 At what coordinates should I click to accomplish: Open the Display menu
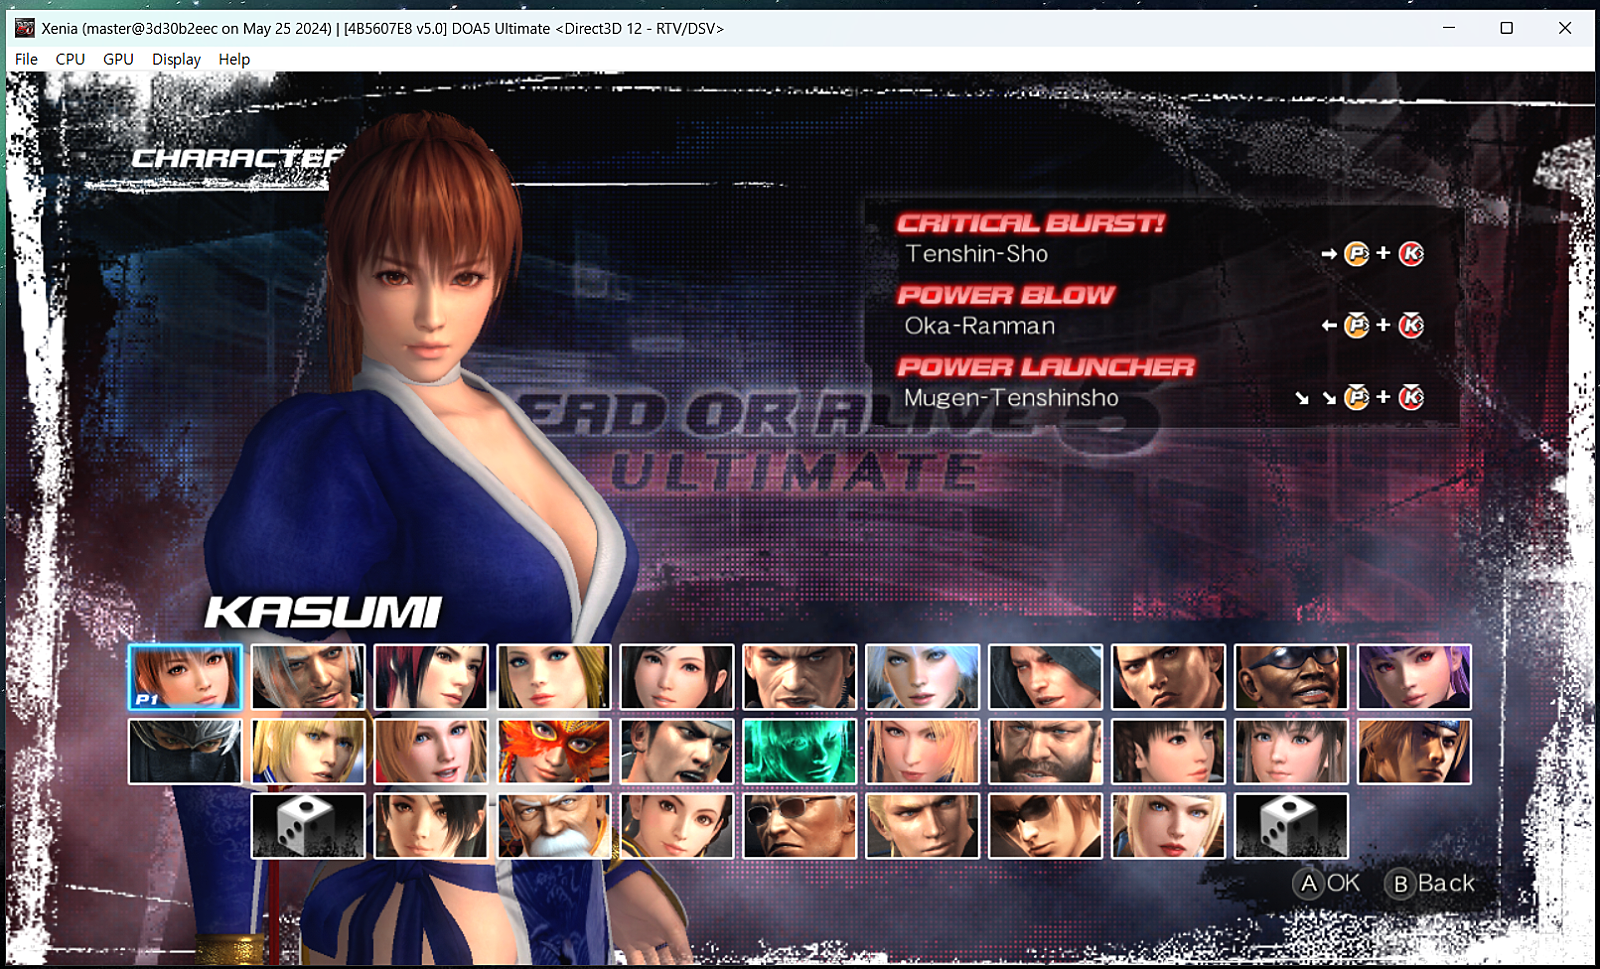coord(176,59)
